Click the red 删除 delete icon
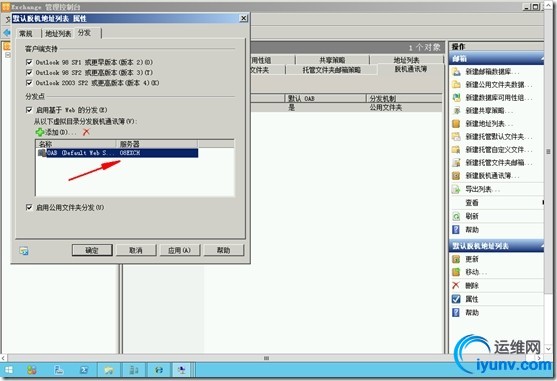This screenshot has height=381, width=557. [x=456, y=285]
